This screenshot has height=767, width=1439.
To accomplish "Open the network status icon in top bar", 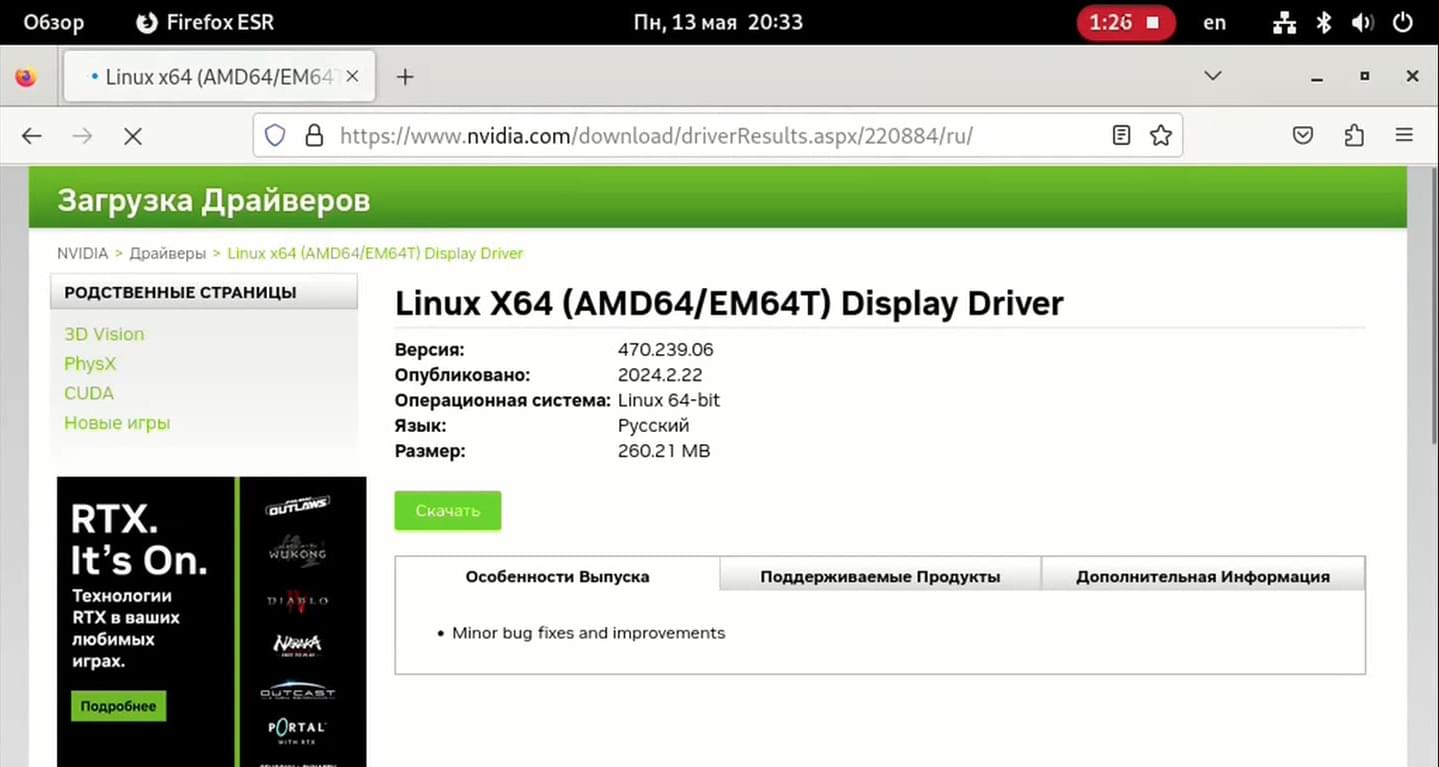I will click(1284, 22).
